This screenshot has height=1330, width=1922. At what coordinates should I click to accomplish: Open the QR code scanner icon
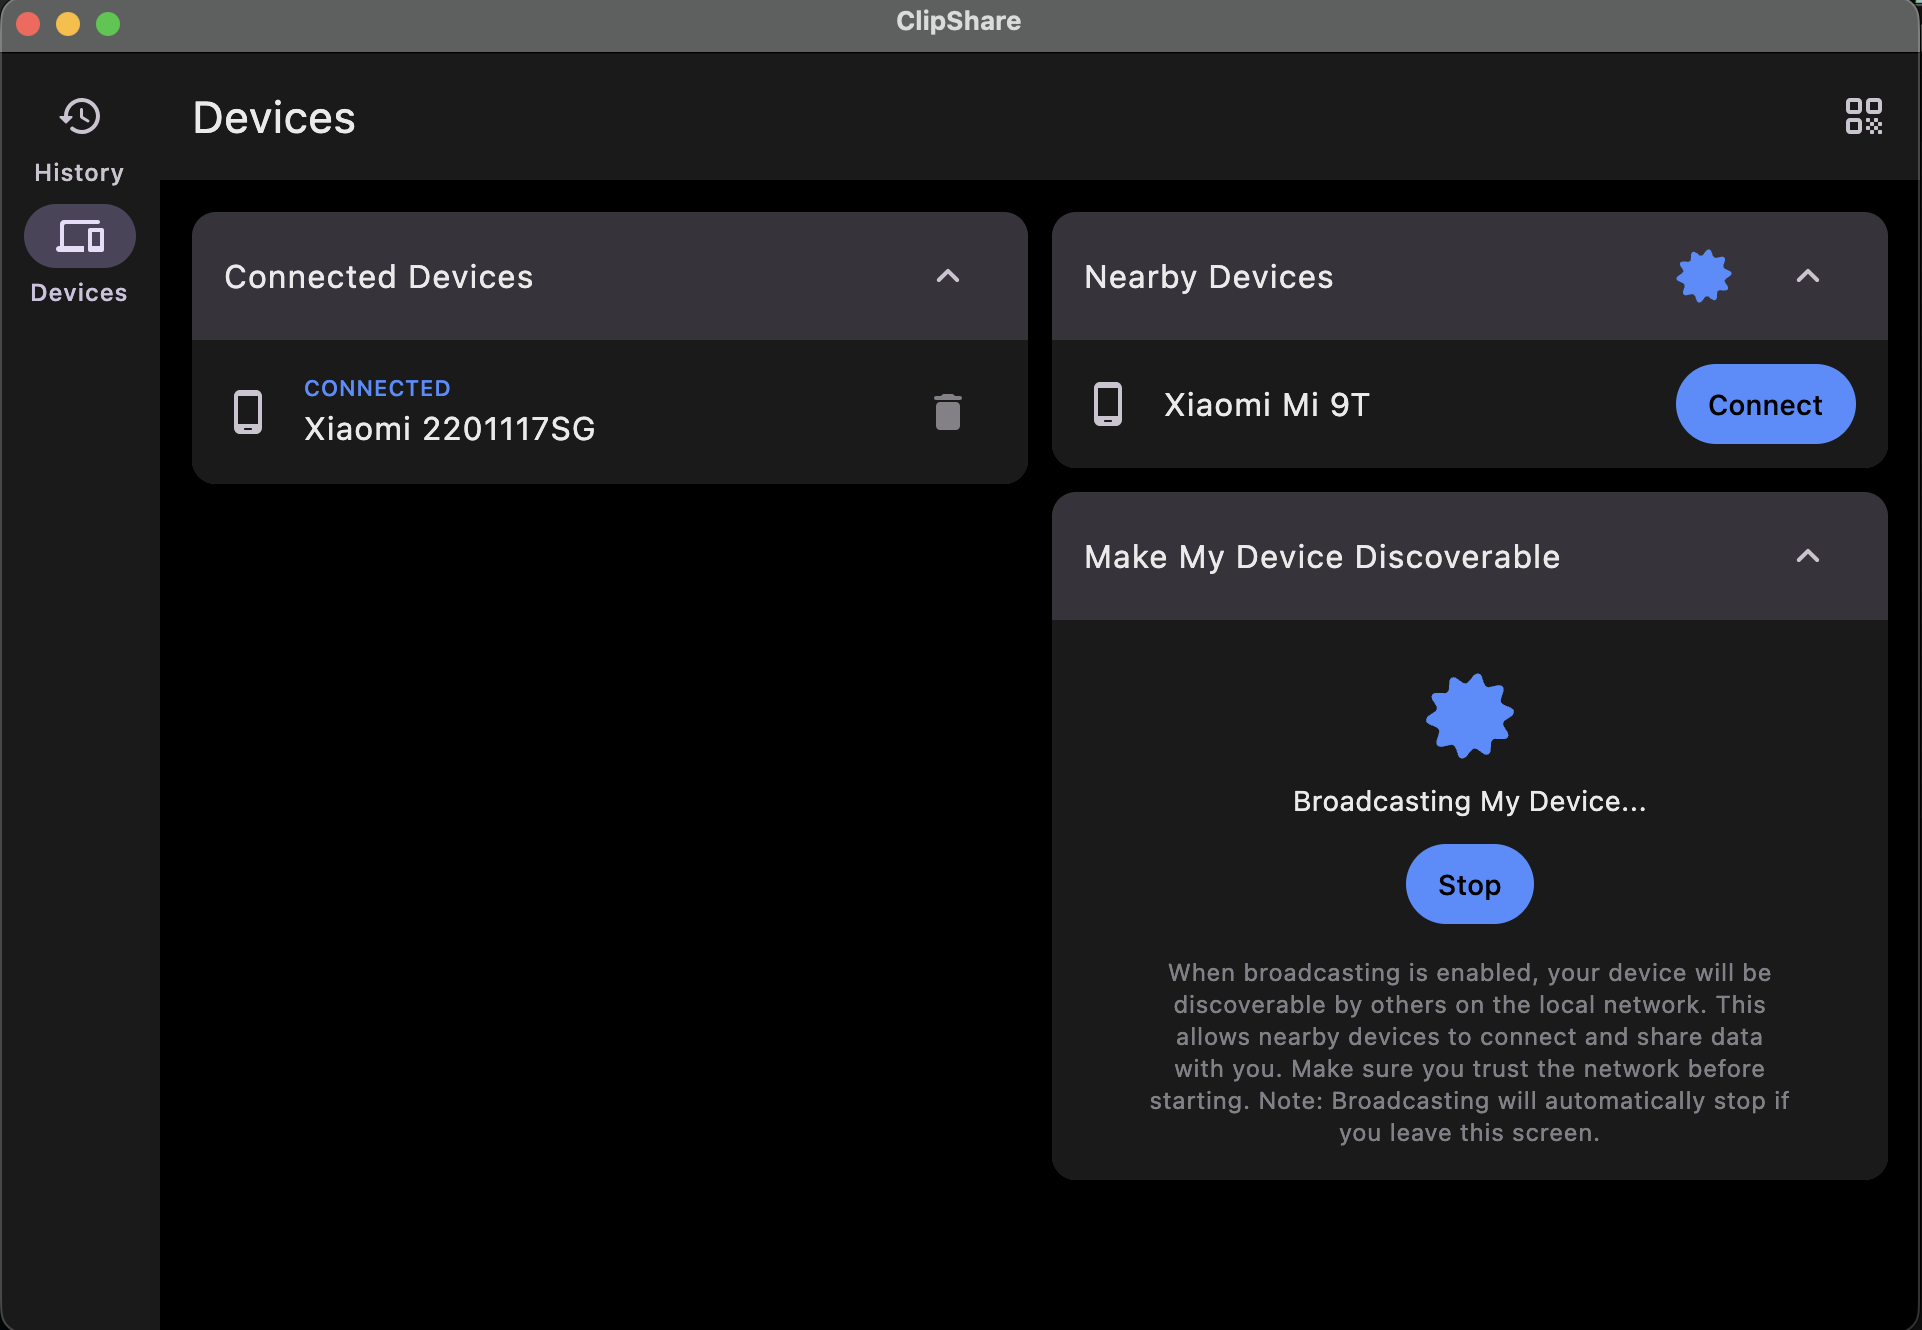click(x=1863, y=116)
